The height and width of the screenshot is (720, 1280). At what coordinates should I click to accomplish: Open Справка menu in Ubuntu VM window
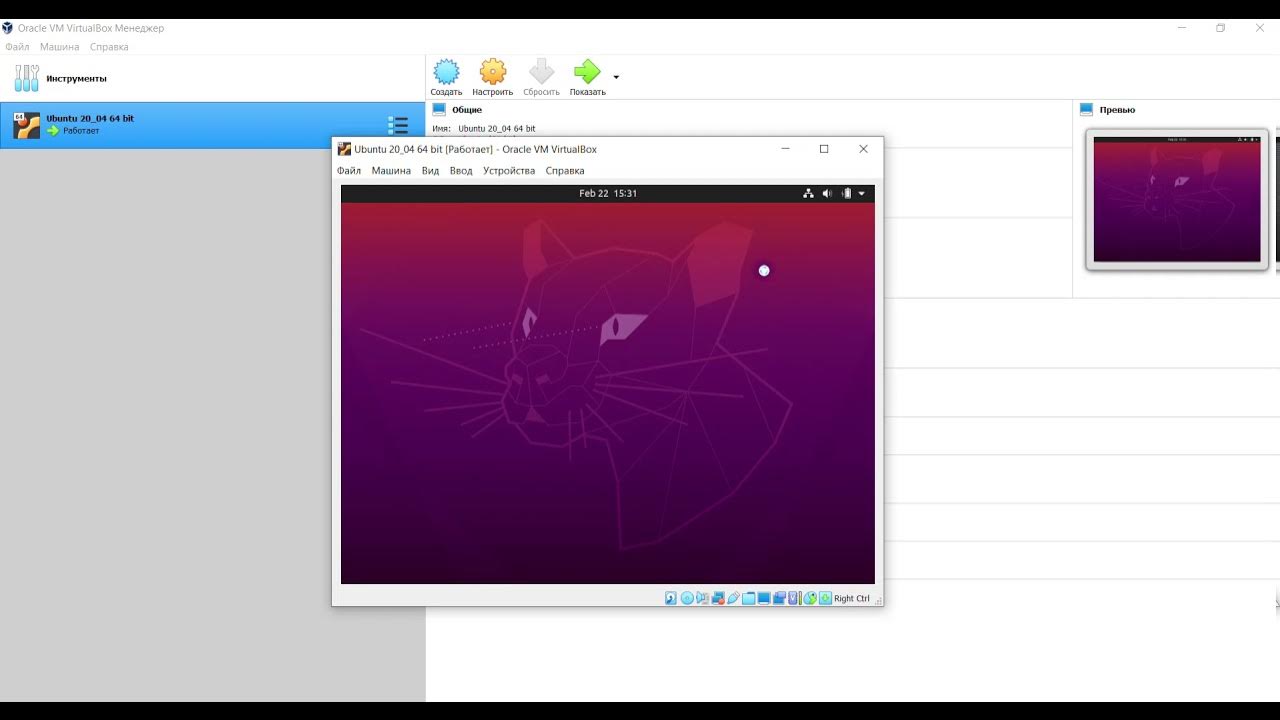coord(565,171)
